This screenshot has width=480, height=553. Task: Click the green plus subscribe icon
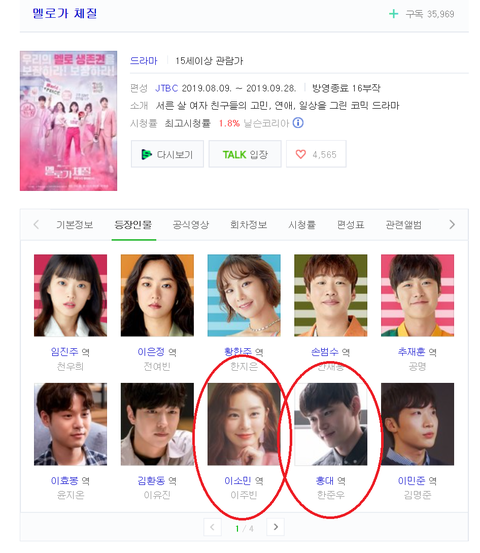pos(393,14)
